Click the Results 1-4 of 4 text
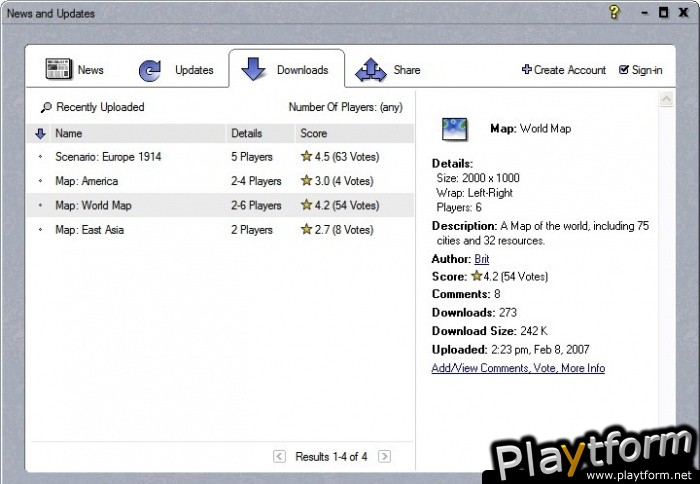700x484 pixels. (331, 457)
